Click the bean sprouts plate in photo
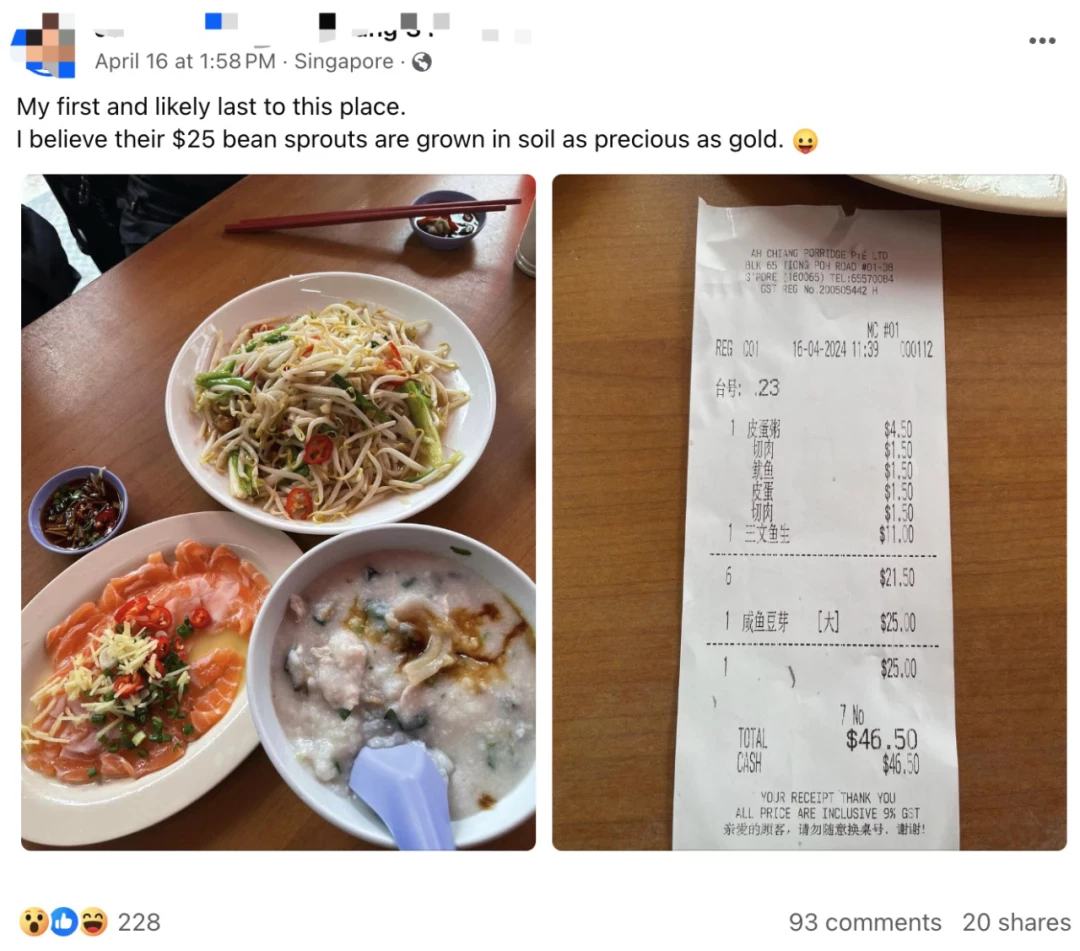The height and width of the screenshot is (951, 1080). point(330,401)
